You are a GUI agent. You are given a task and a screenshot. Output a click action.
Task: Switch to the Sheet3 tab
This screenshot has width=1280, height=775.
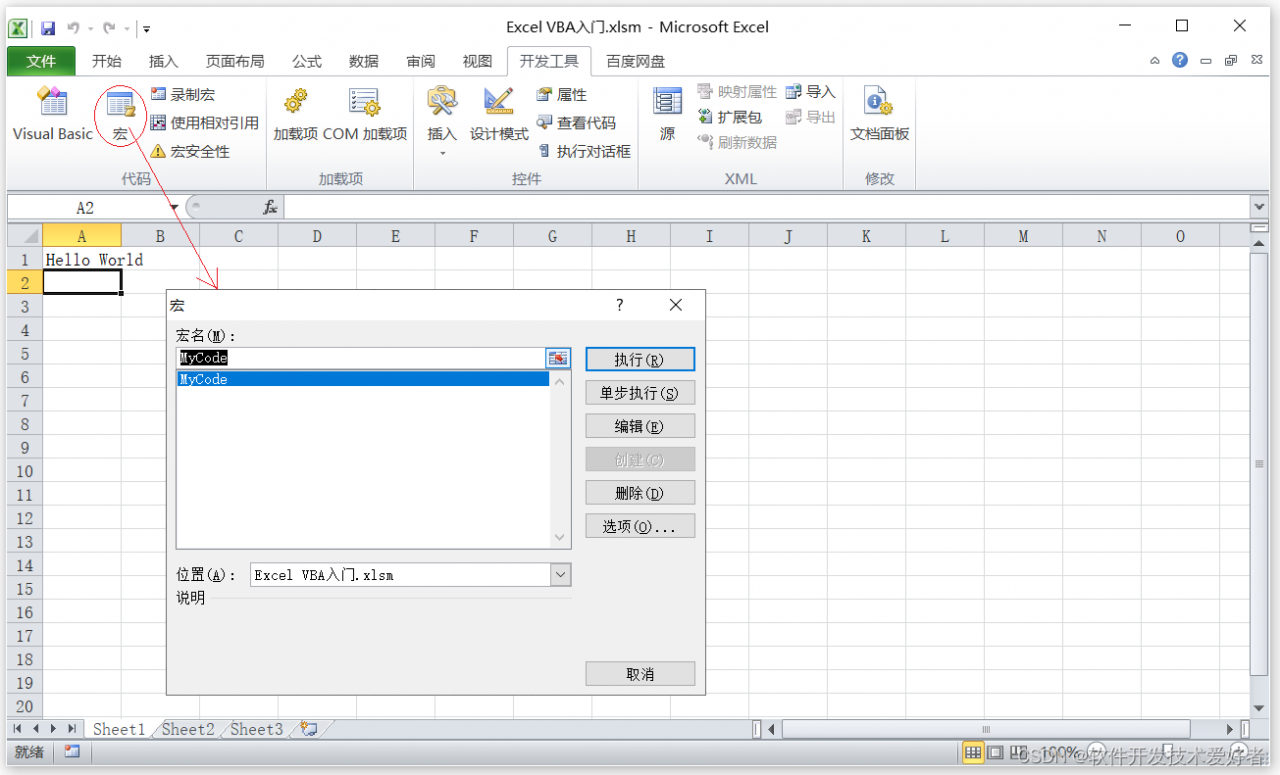point(256,729)
